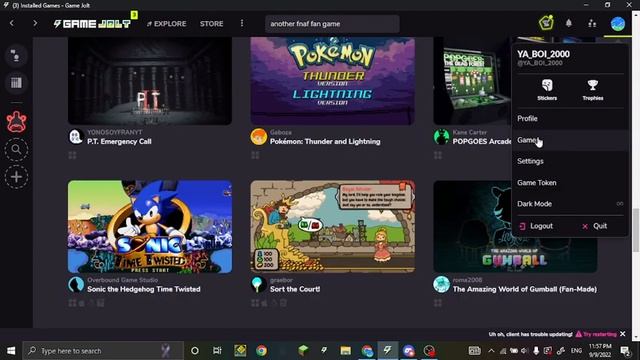Open Sonic Time Twisted thumbnail
This screenshot has height=360, width=640.
pyautogui.click(x=150, y=227)
